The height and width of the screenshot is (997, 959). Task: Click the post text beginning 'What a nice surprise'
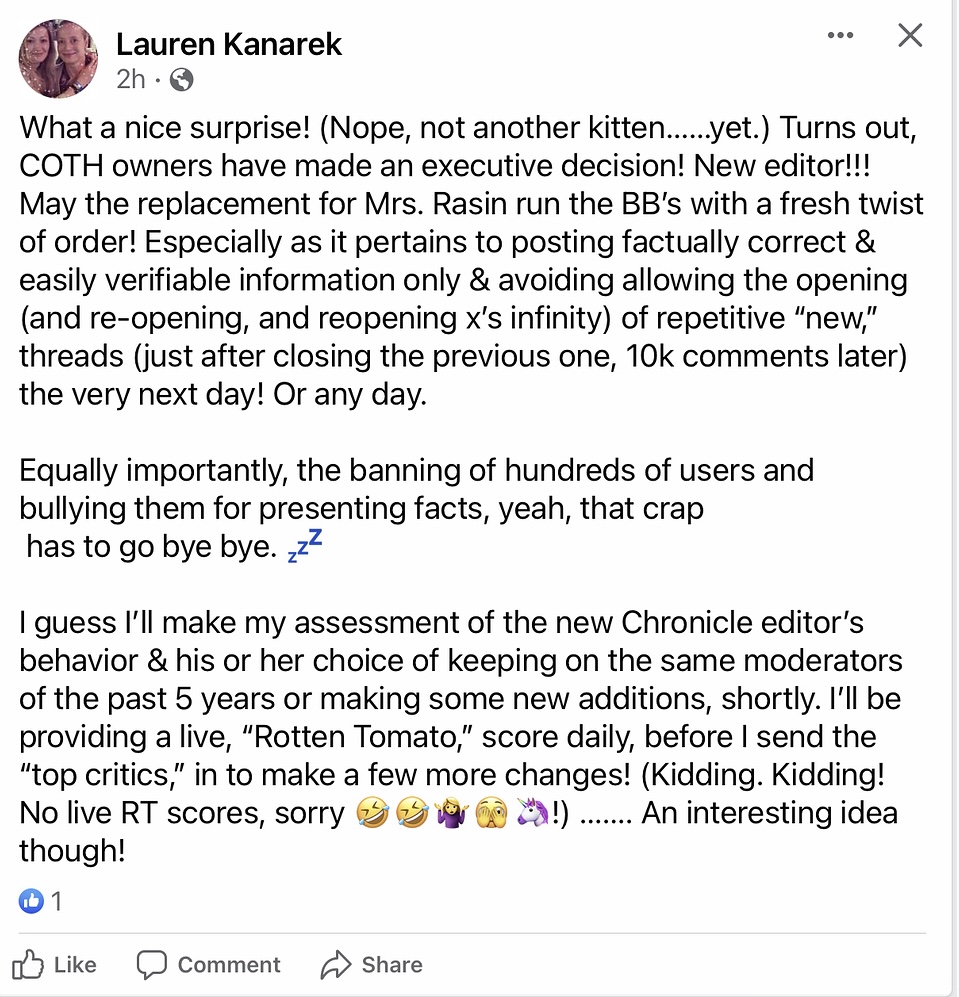471,261
